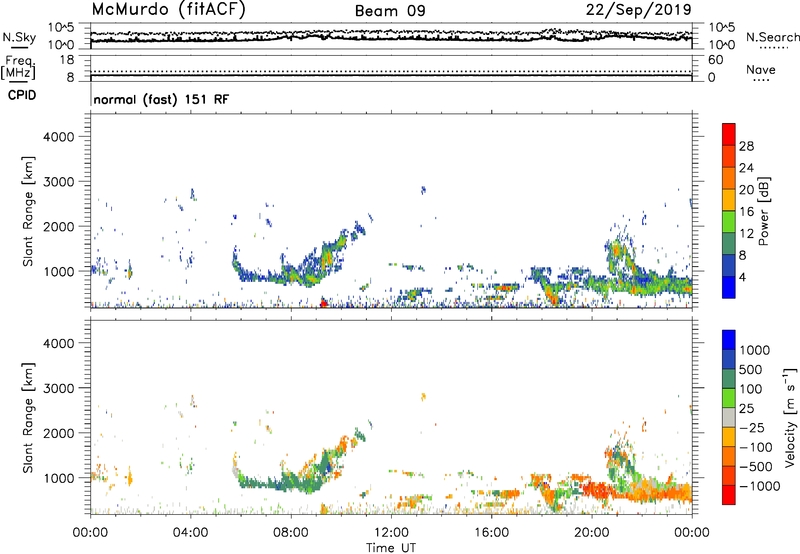Pick the yellow 16–20 segment of Power colorbar

click(729, 200)
